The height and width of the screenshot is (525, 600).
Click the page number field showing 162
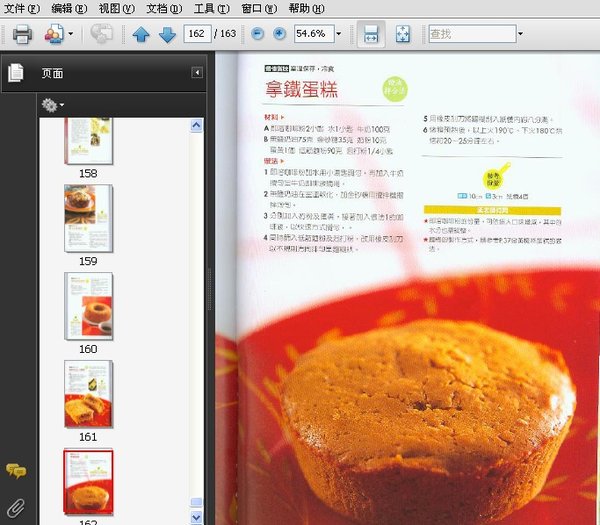click(x=197, y=34)
